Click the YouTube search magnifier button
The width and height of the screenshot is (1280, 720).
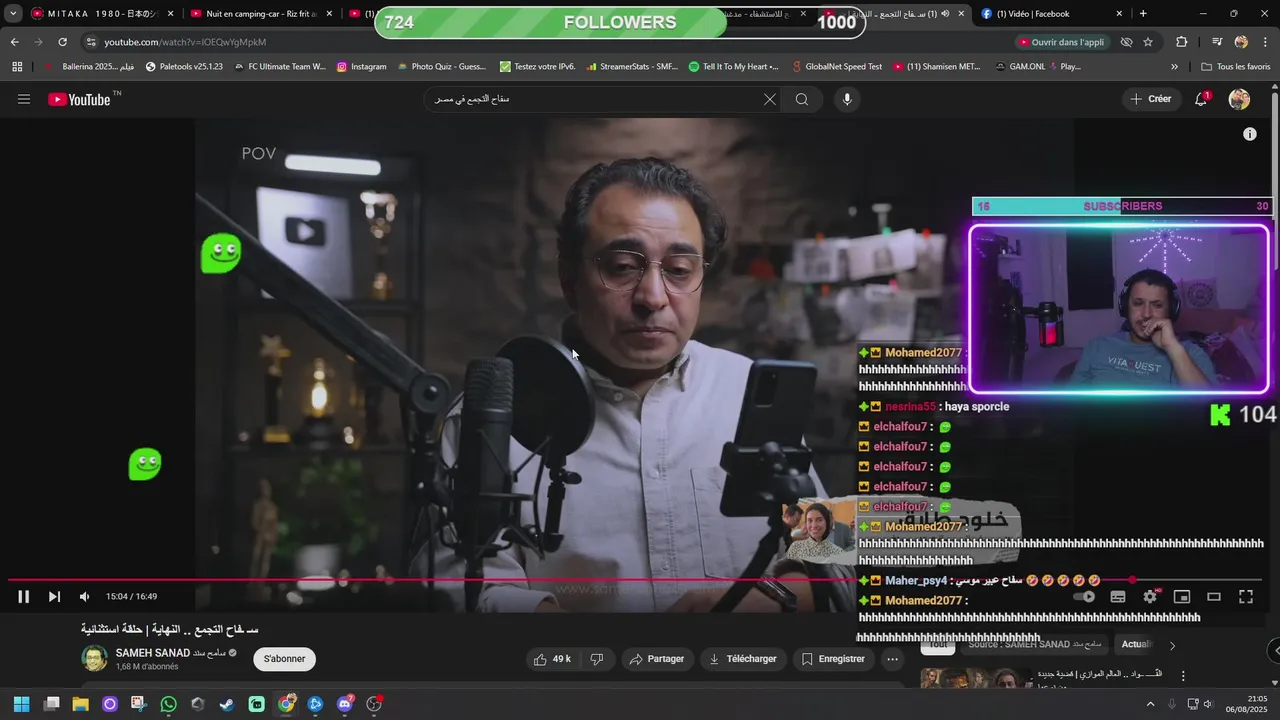(802, 99)
